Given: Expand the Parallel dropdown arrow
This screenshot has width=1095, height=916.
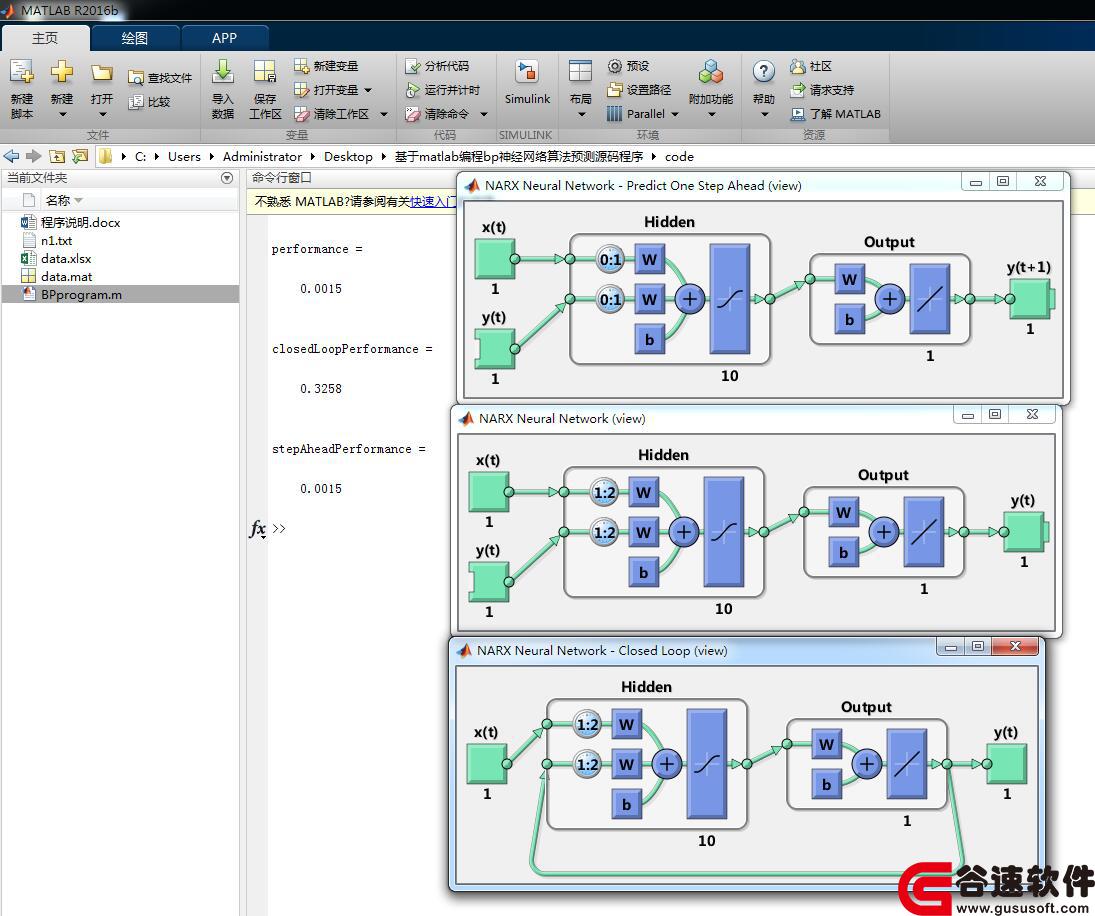Looking at the screenshot, I should (675, 114).
